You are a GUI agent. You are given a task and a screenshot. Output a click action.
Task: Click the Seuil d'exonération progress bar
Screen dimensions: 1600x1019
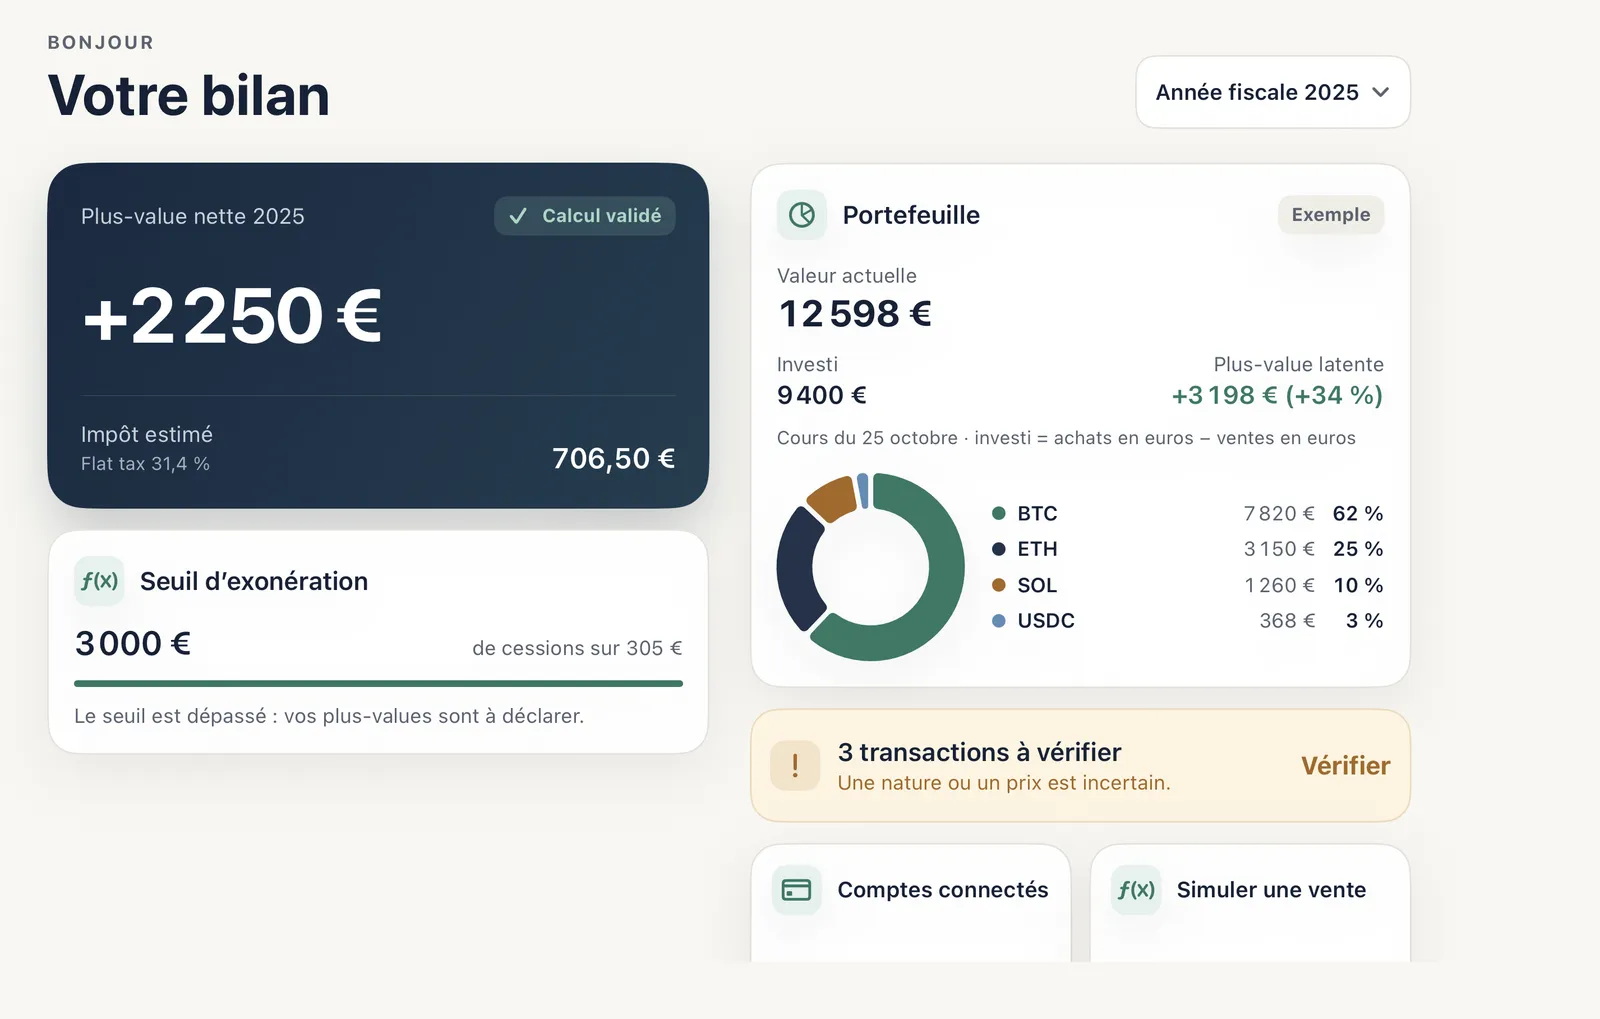point(378,684)
